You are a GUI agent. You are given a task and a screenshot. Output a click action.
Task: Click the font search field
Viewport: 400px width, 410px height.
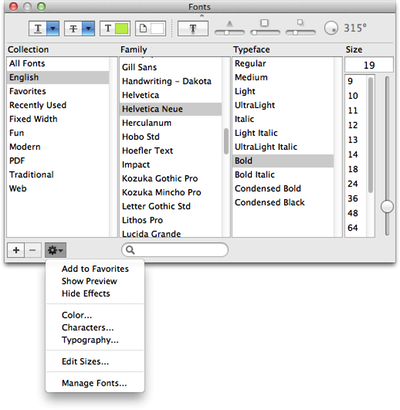[175, 250]
